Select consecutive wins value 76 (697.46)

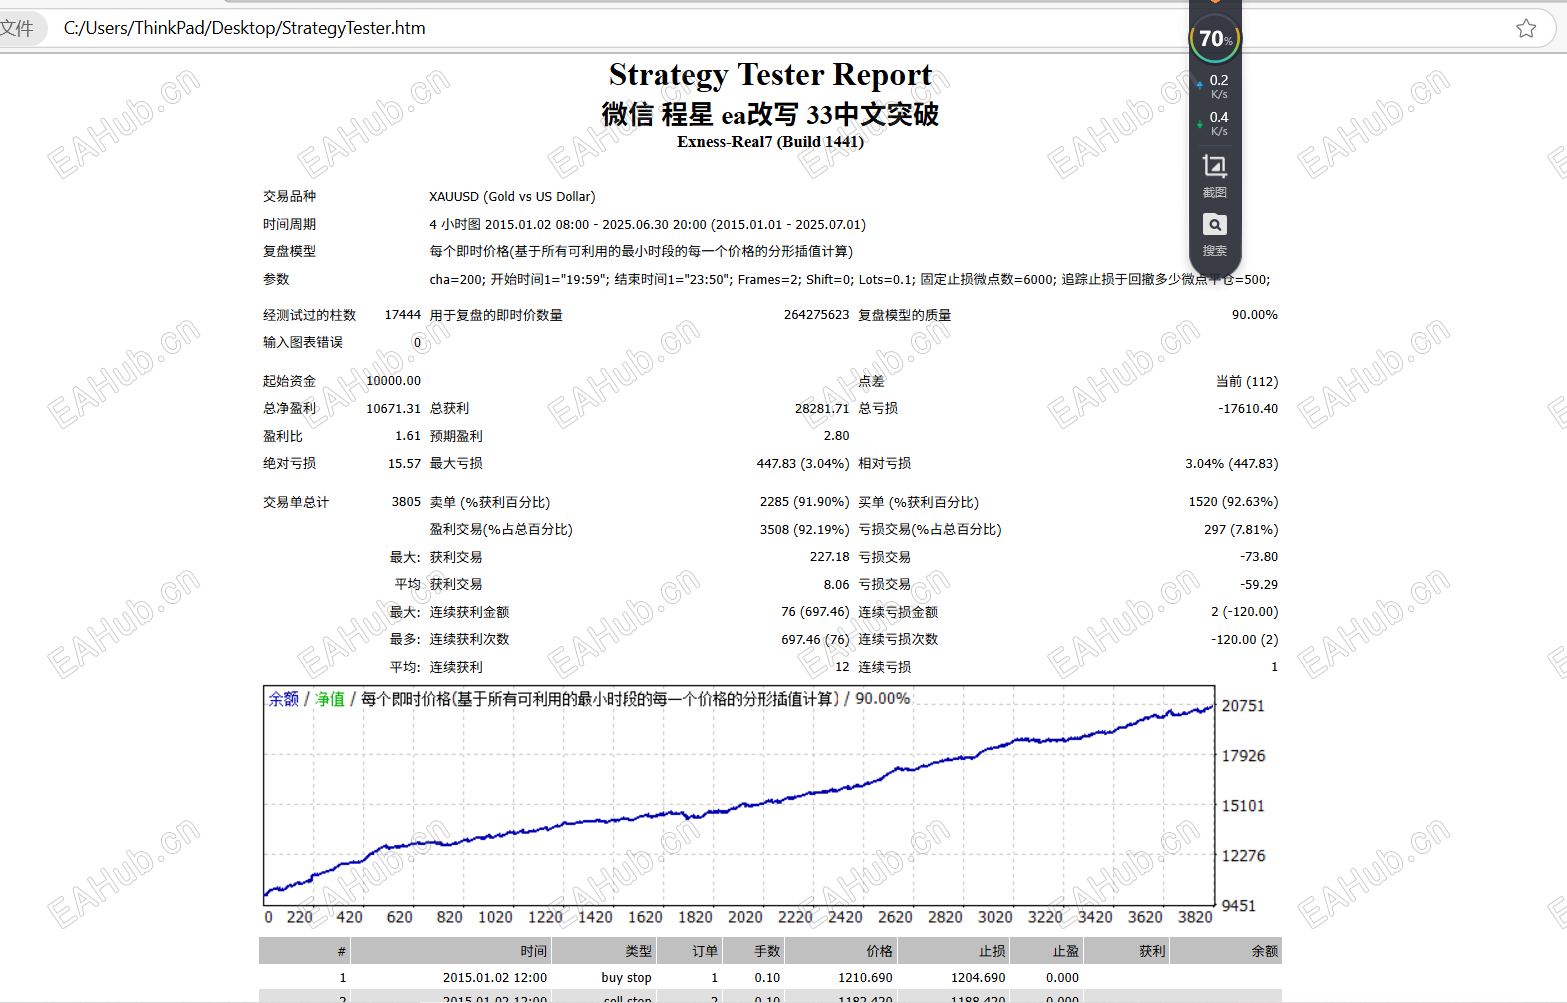click(815, 612)
